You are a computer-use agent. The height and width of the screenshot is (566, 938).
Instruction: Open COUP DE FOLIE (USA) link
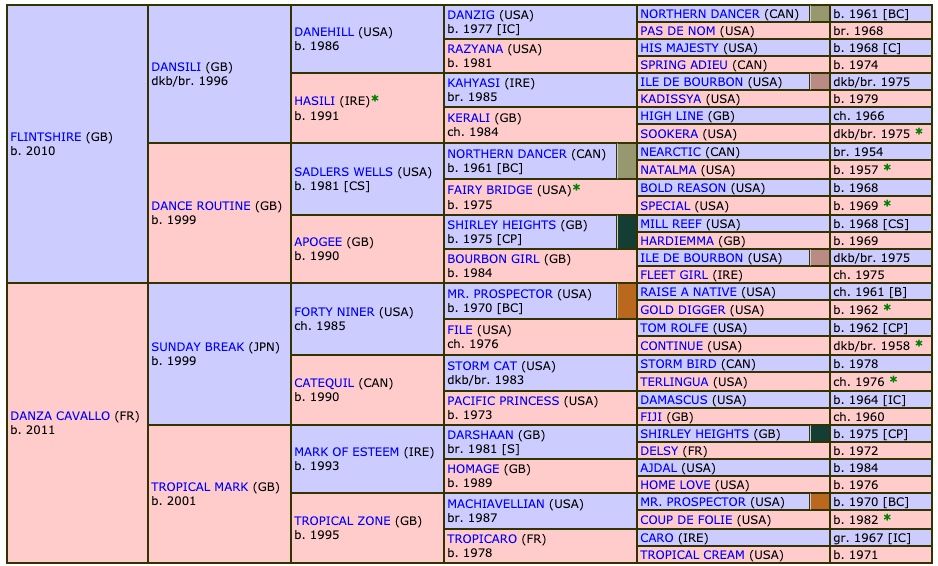[687, 520]
